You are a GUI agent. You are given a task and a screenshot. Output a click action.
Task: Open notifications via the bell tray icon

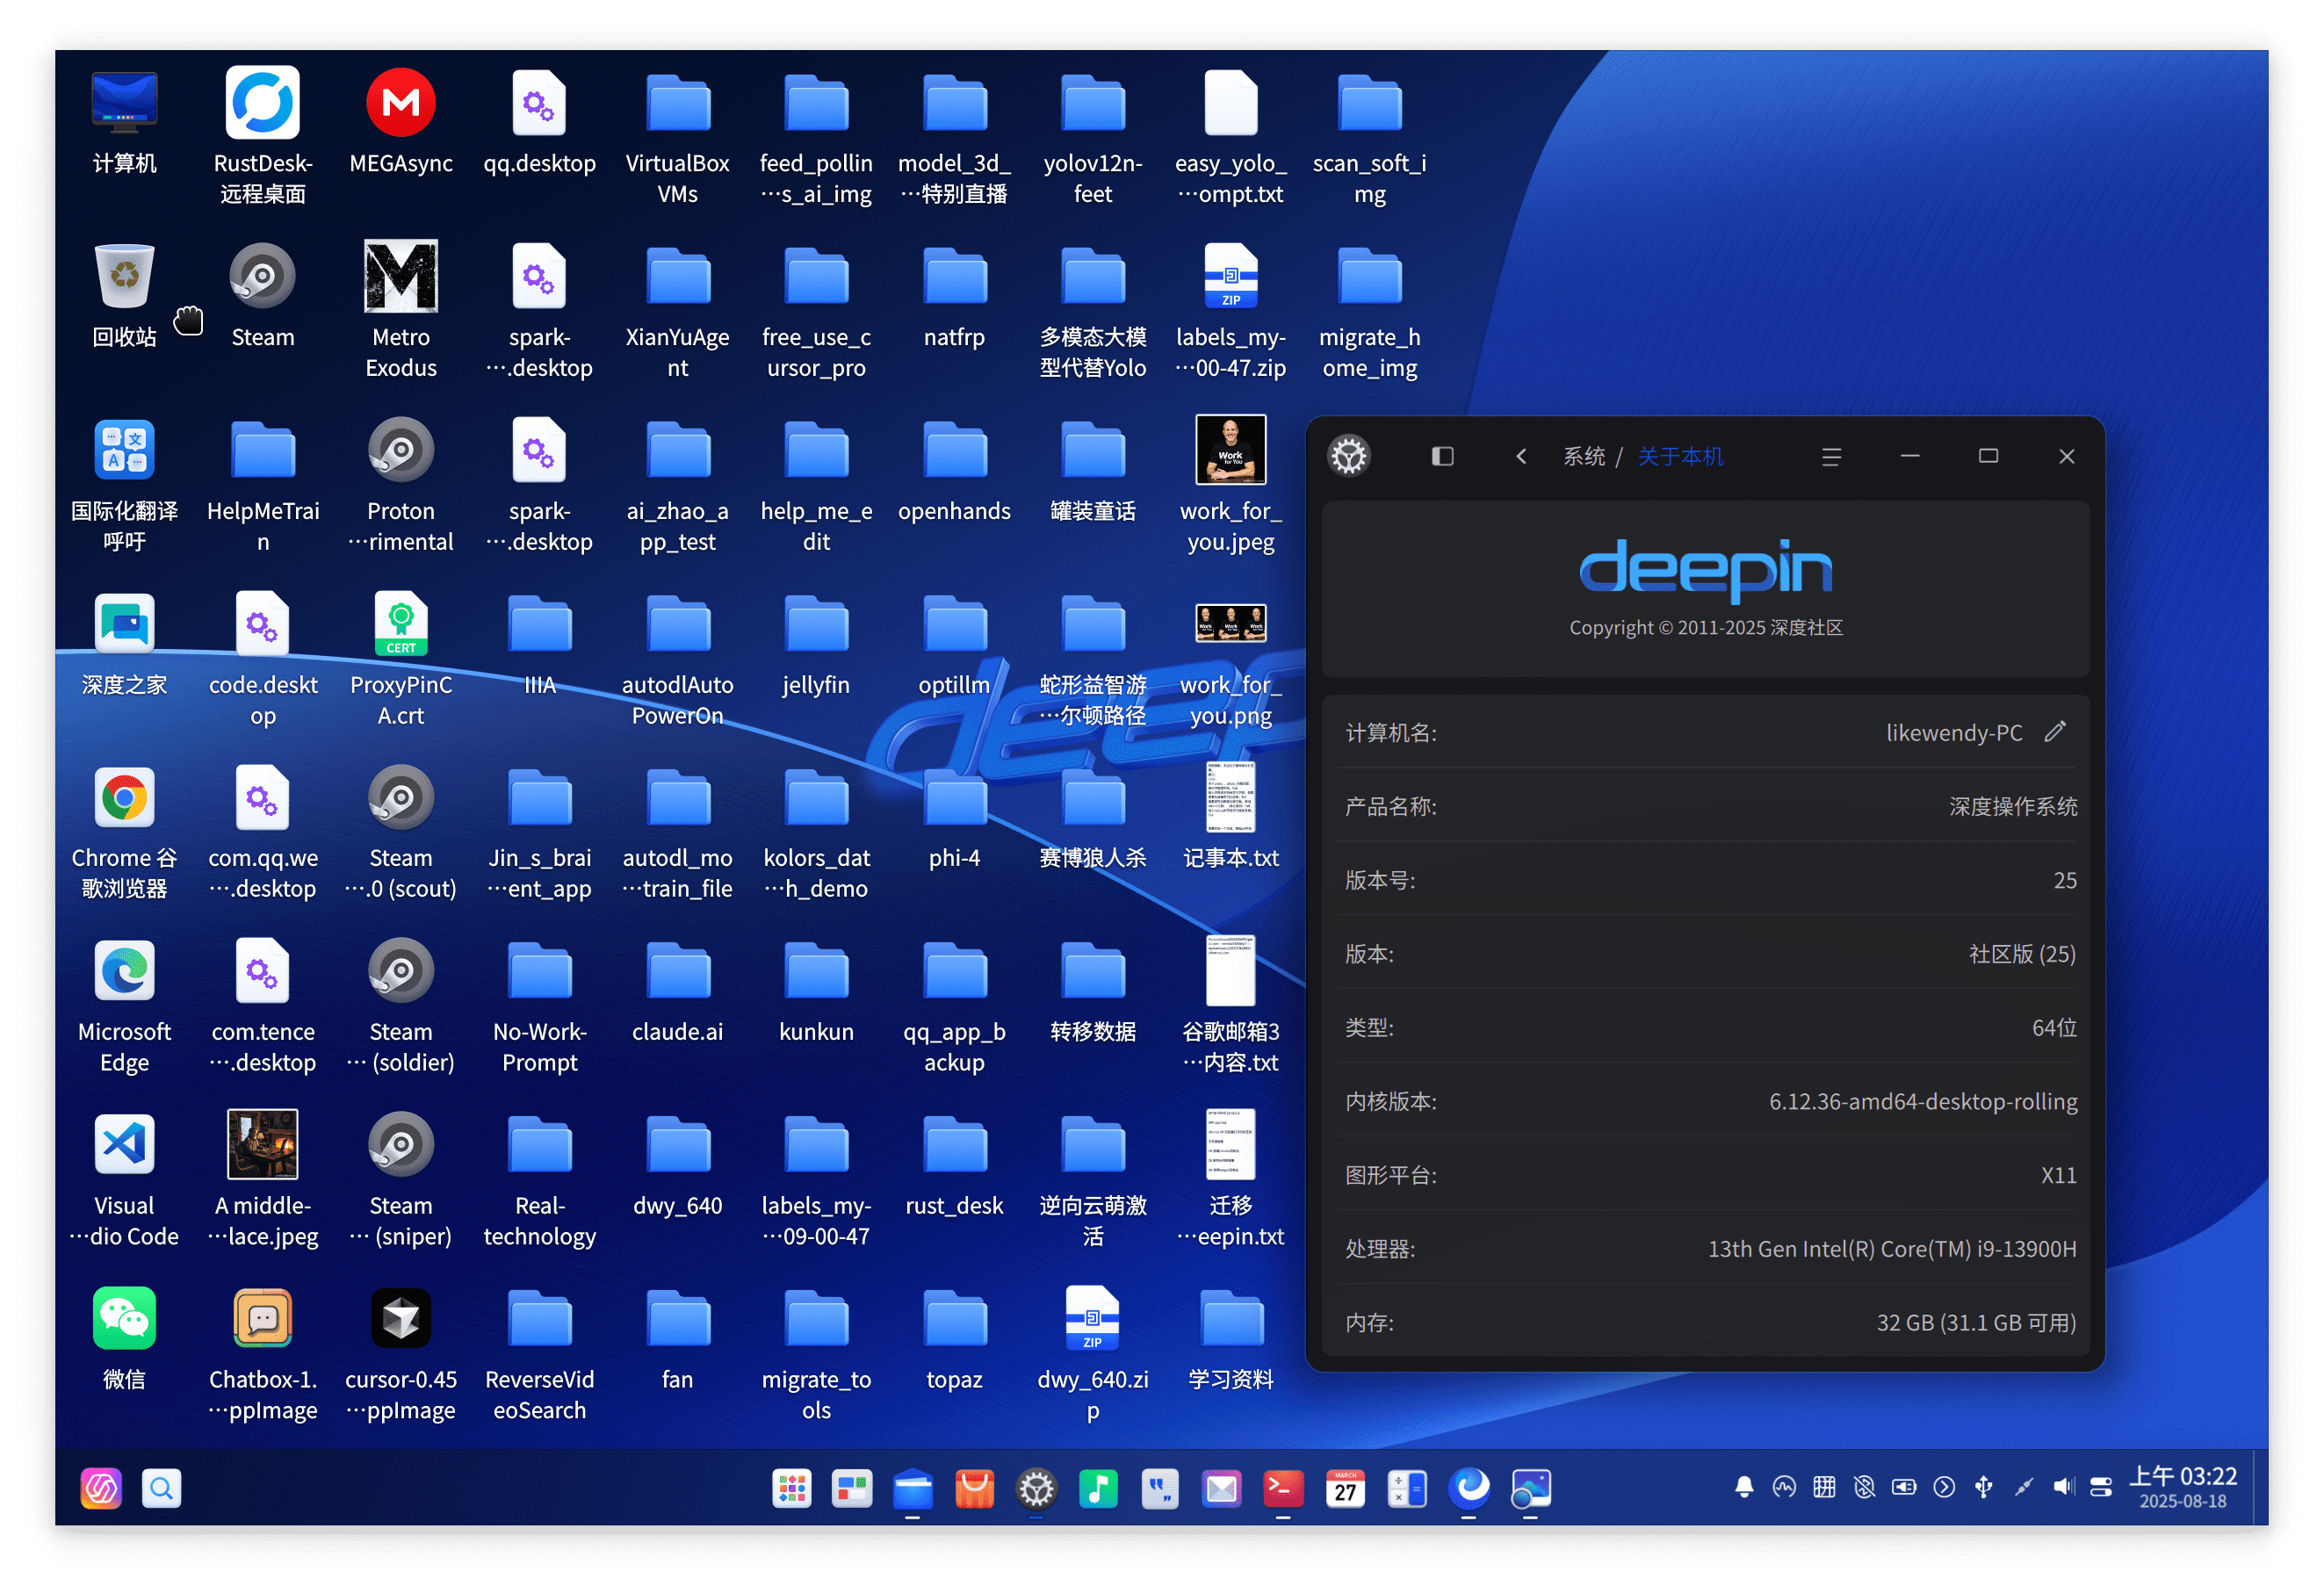[1744, 1487]
